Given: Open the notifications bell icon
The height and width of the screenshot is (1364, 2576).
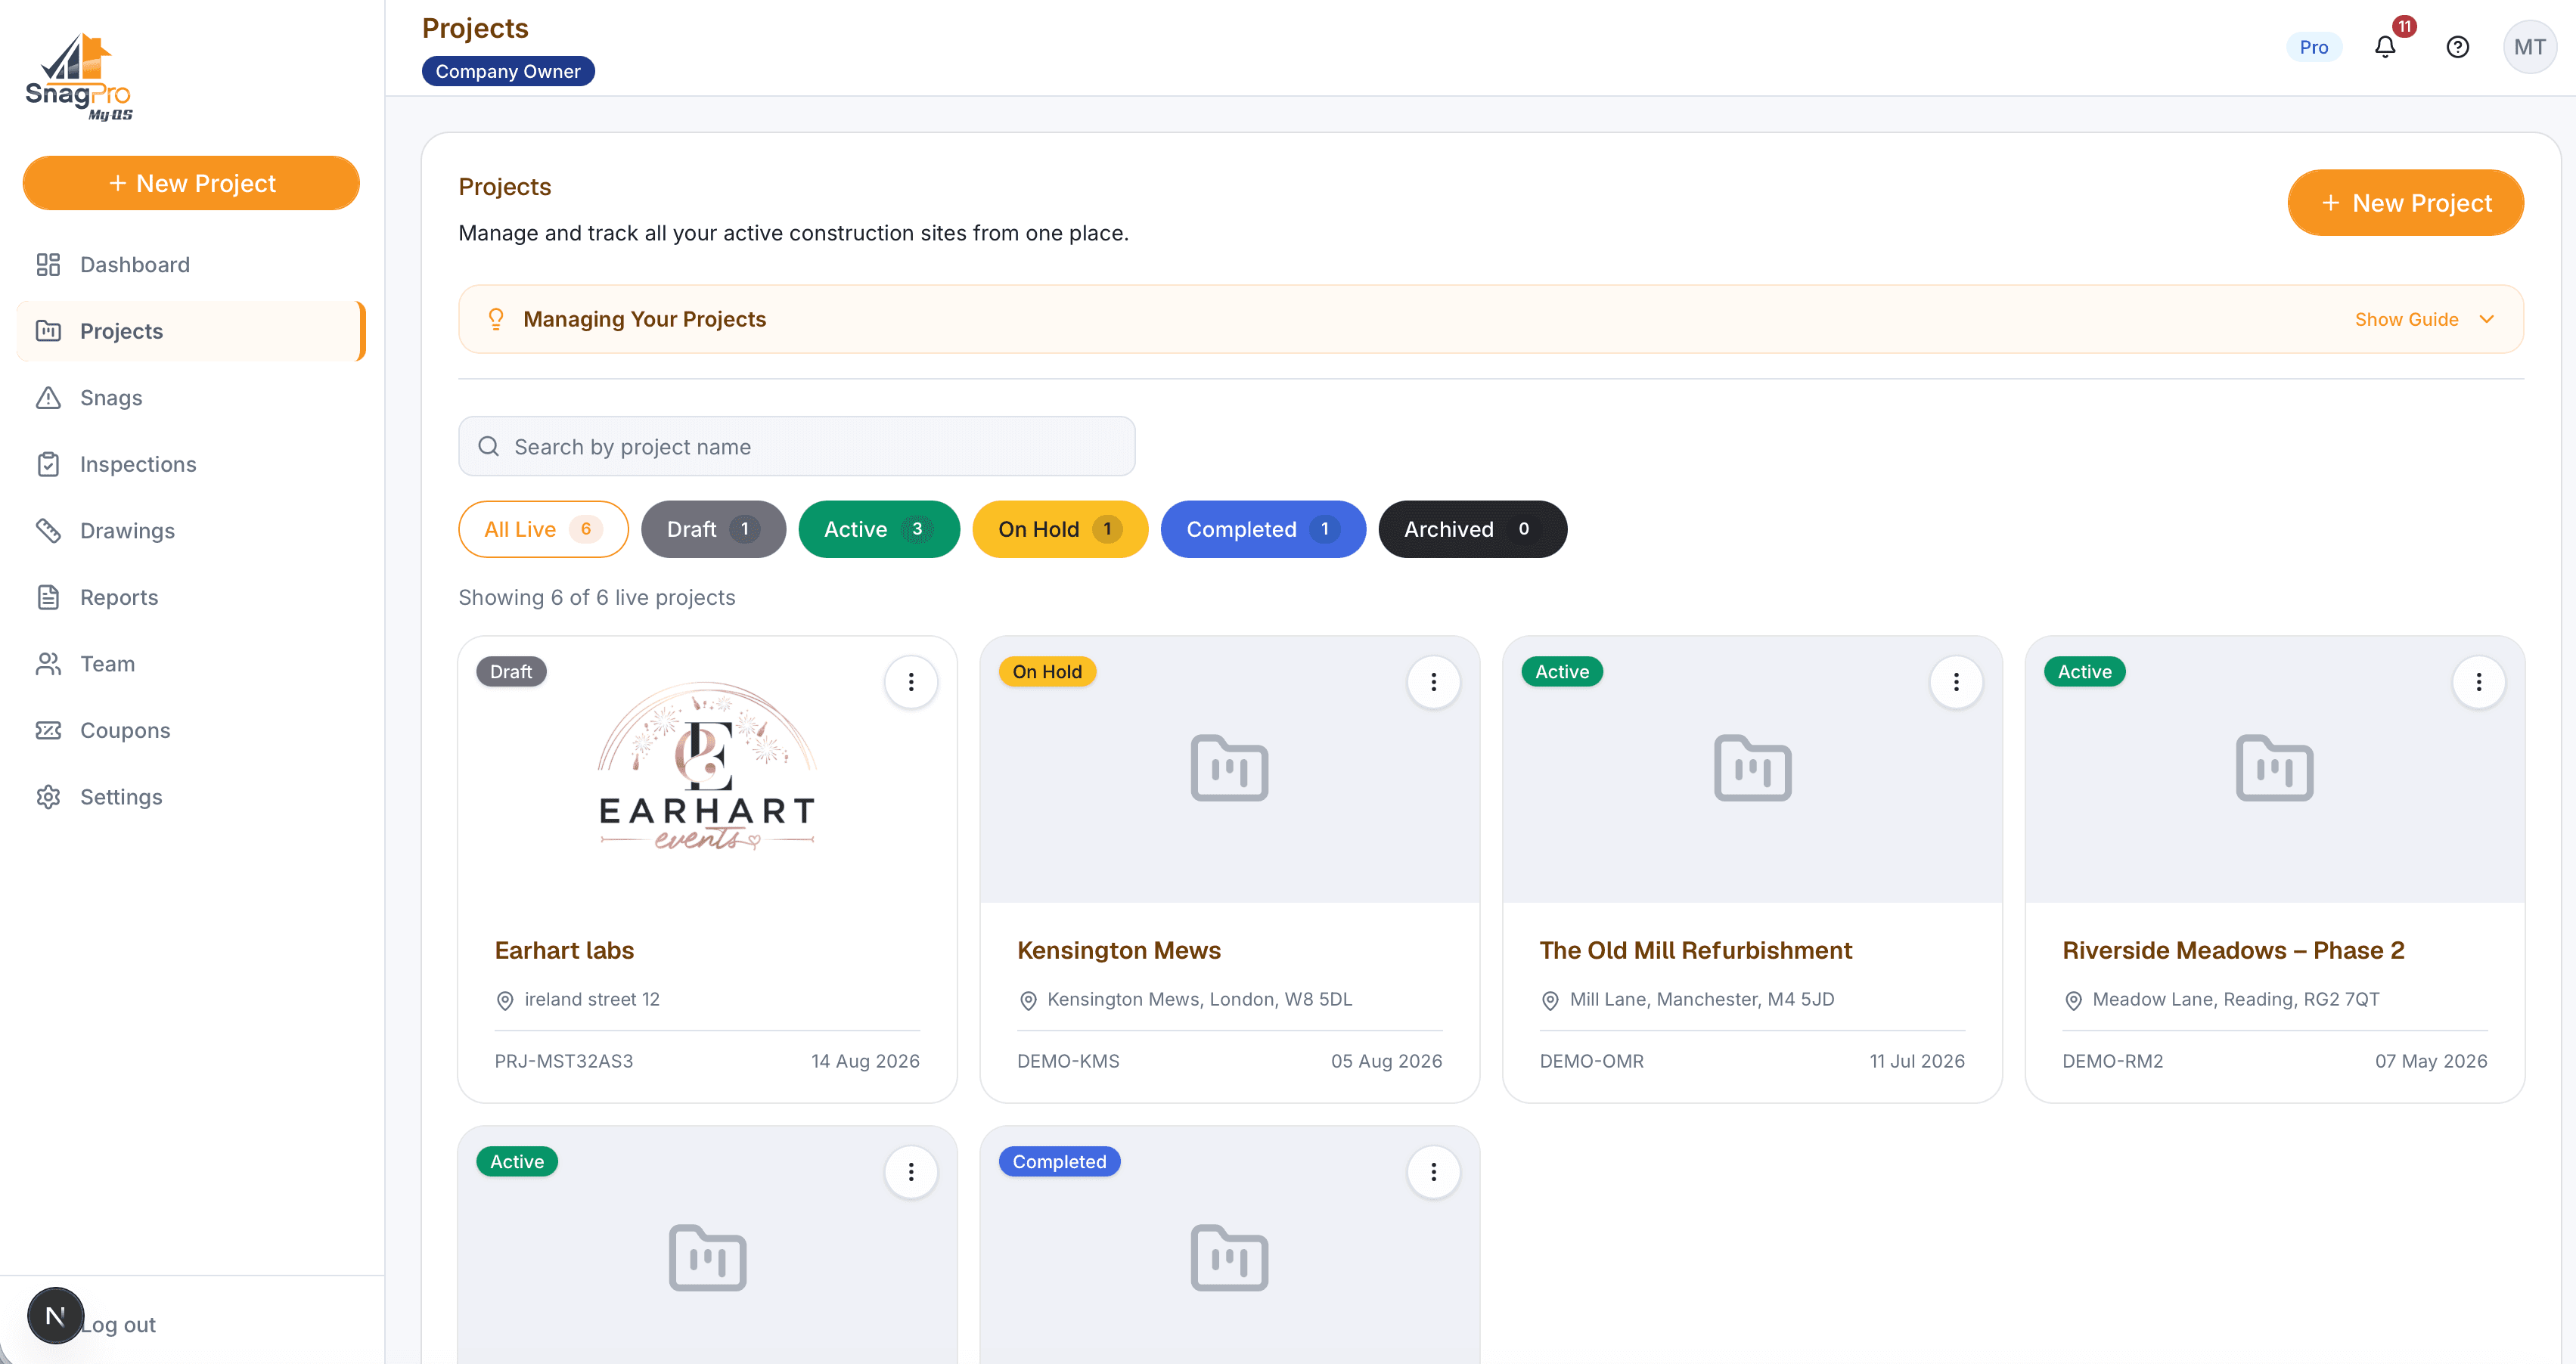Looking at the screenshot, I should click(2385, 47).
